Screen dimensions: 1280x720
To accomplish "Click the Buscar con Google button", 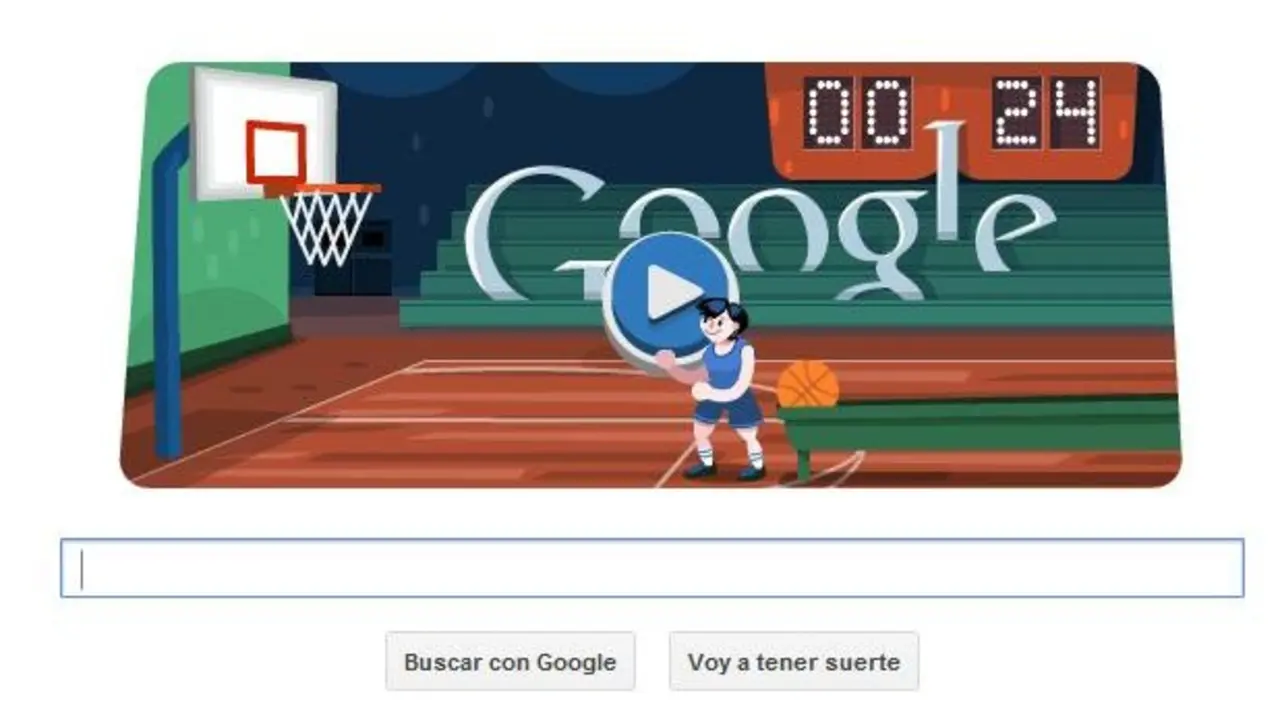I will click(510, 661).
